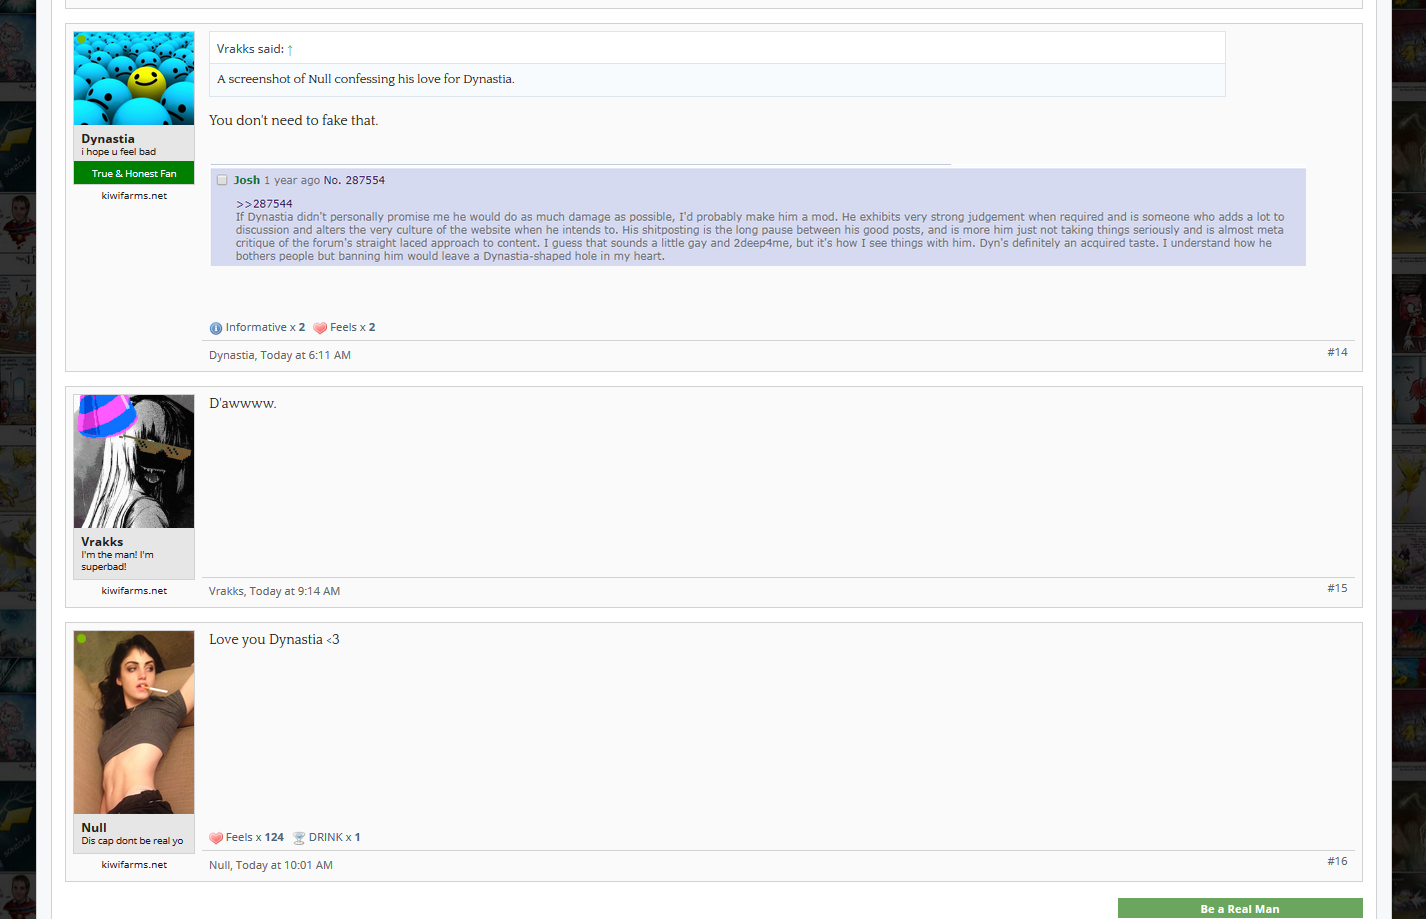Click 'Today at 9:14 AM' timestamp
Viewport: 1426px width, 919px height.
(295, 591)
